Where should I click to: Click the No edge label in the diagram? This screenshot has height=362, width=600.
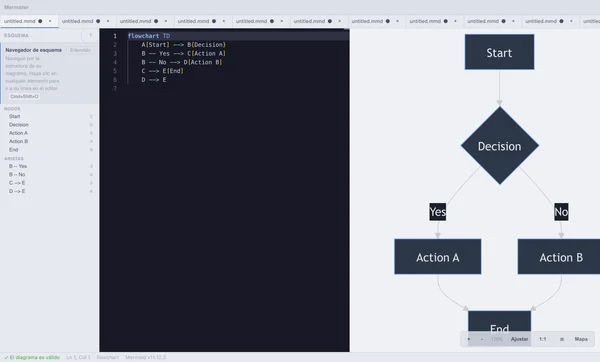click(561, 212)
